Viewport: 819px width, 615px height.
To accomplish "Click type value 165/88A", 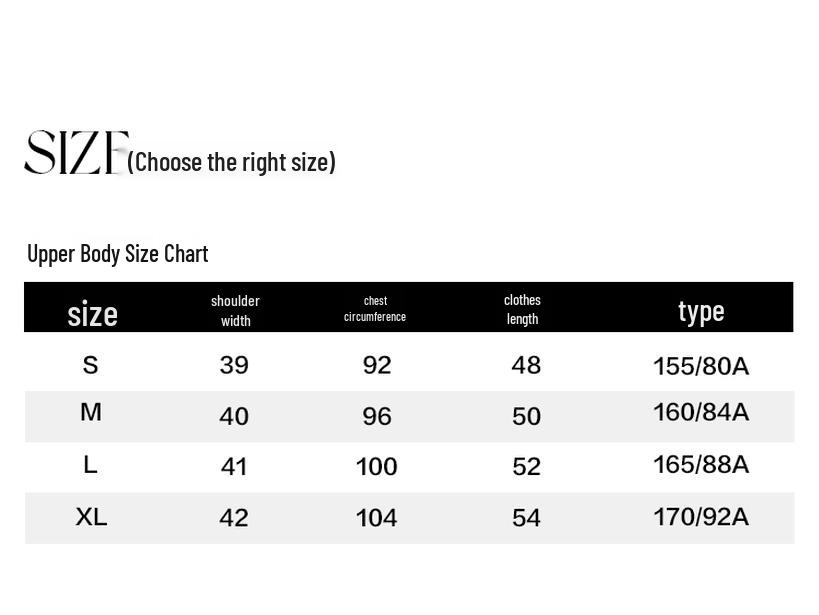I will click(x=701, y=465).
